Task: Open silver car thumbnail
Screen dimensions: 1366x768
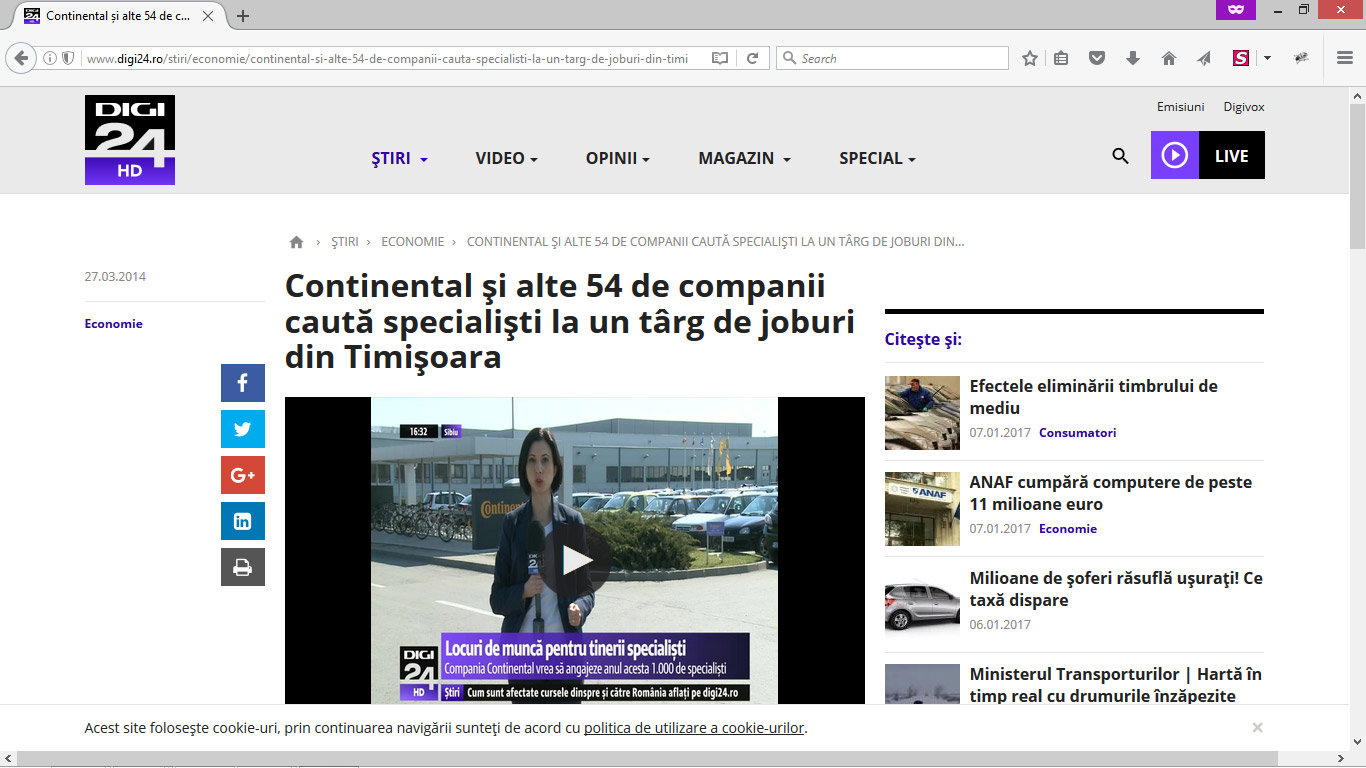Action: [x=922, y=605]
